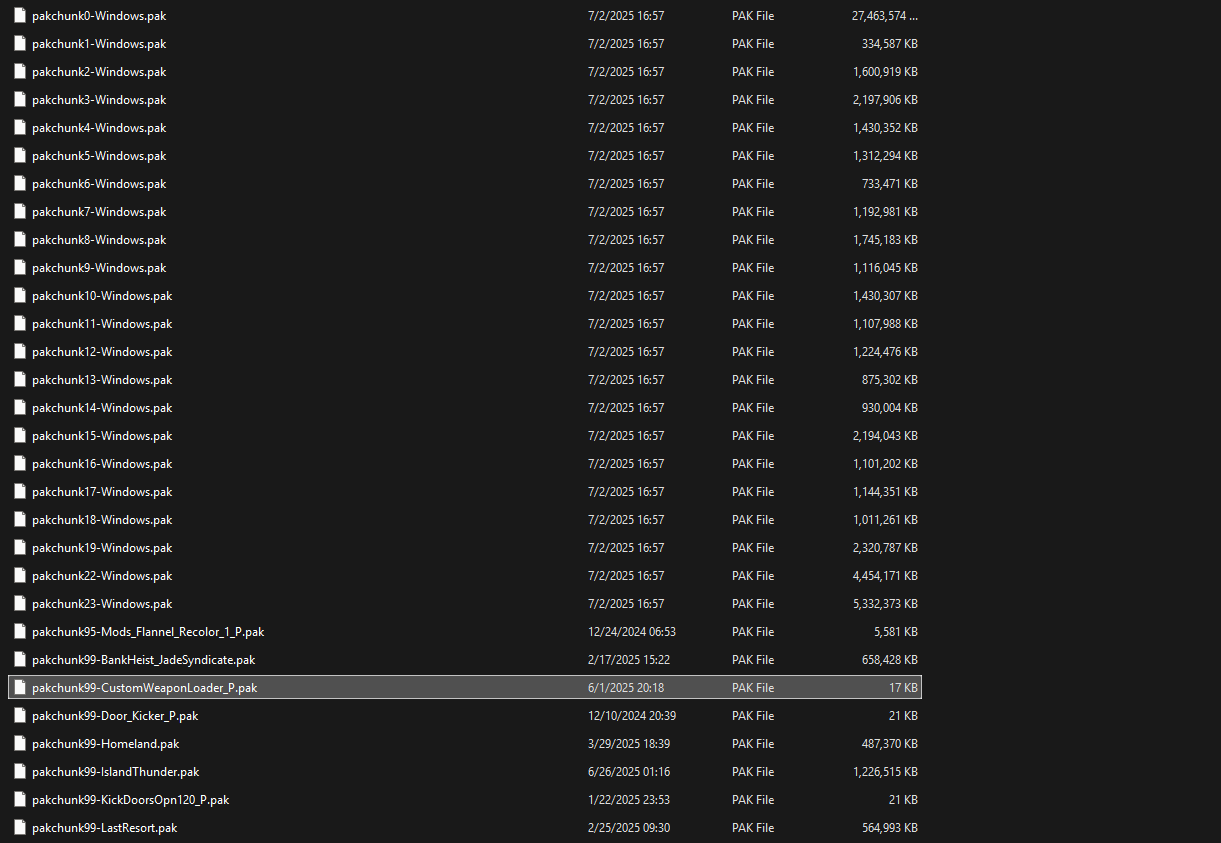Select pakchunk5-Windows.pak file name
1221x843 pixels.
tap(99, 156)
